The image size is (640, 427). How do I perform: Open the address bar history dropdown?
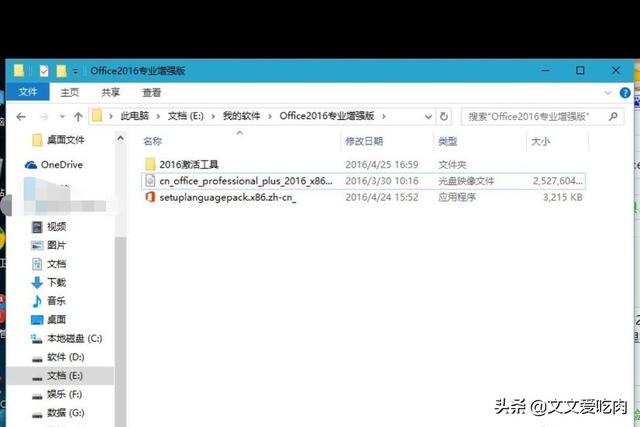point(428,117)
